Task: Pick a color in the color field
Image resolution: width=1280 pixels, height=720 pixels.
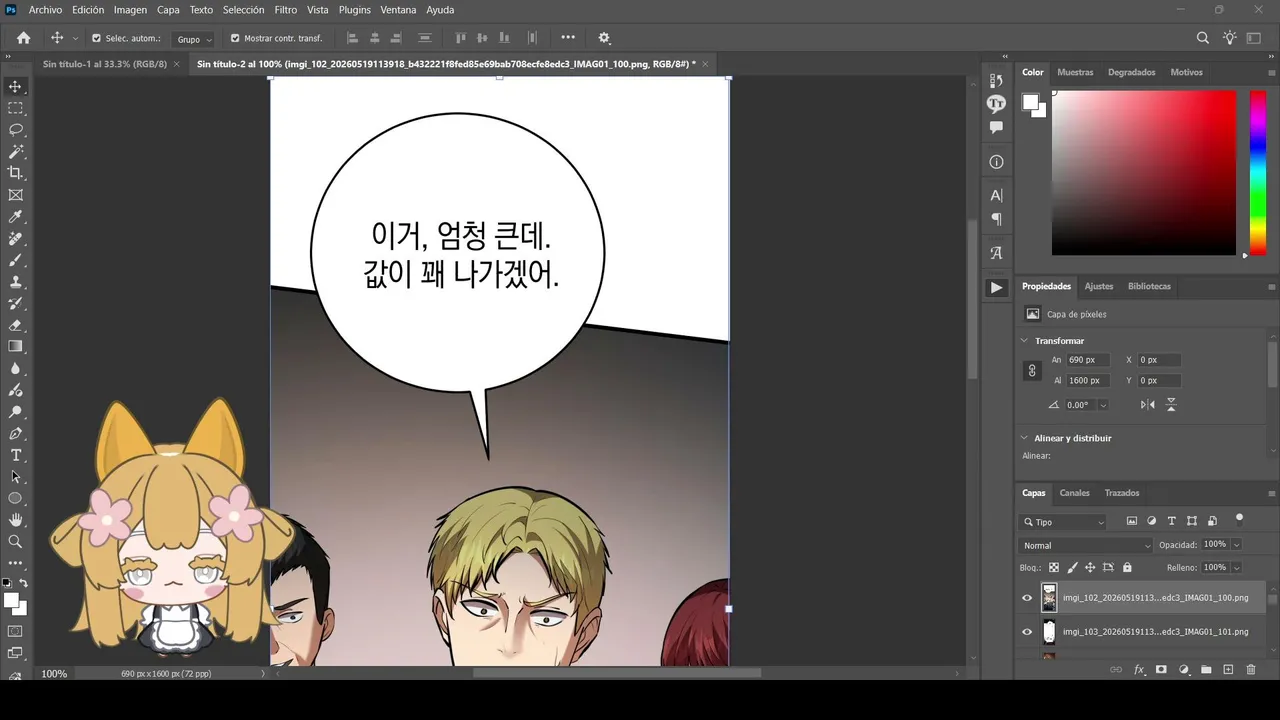Action: [x=1144, y=173]
